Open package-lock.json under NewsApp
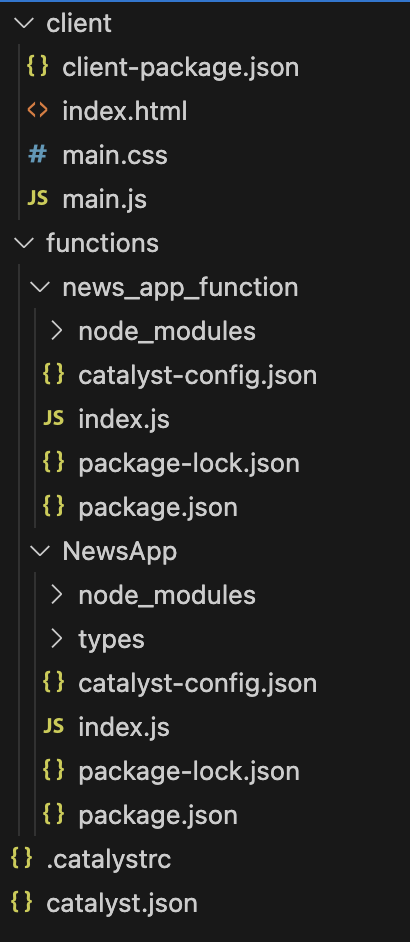 (189, 771)
